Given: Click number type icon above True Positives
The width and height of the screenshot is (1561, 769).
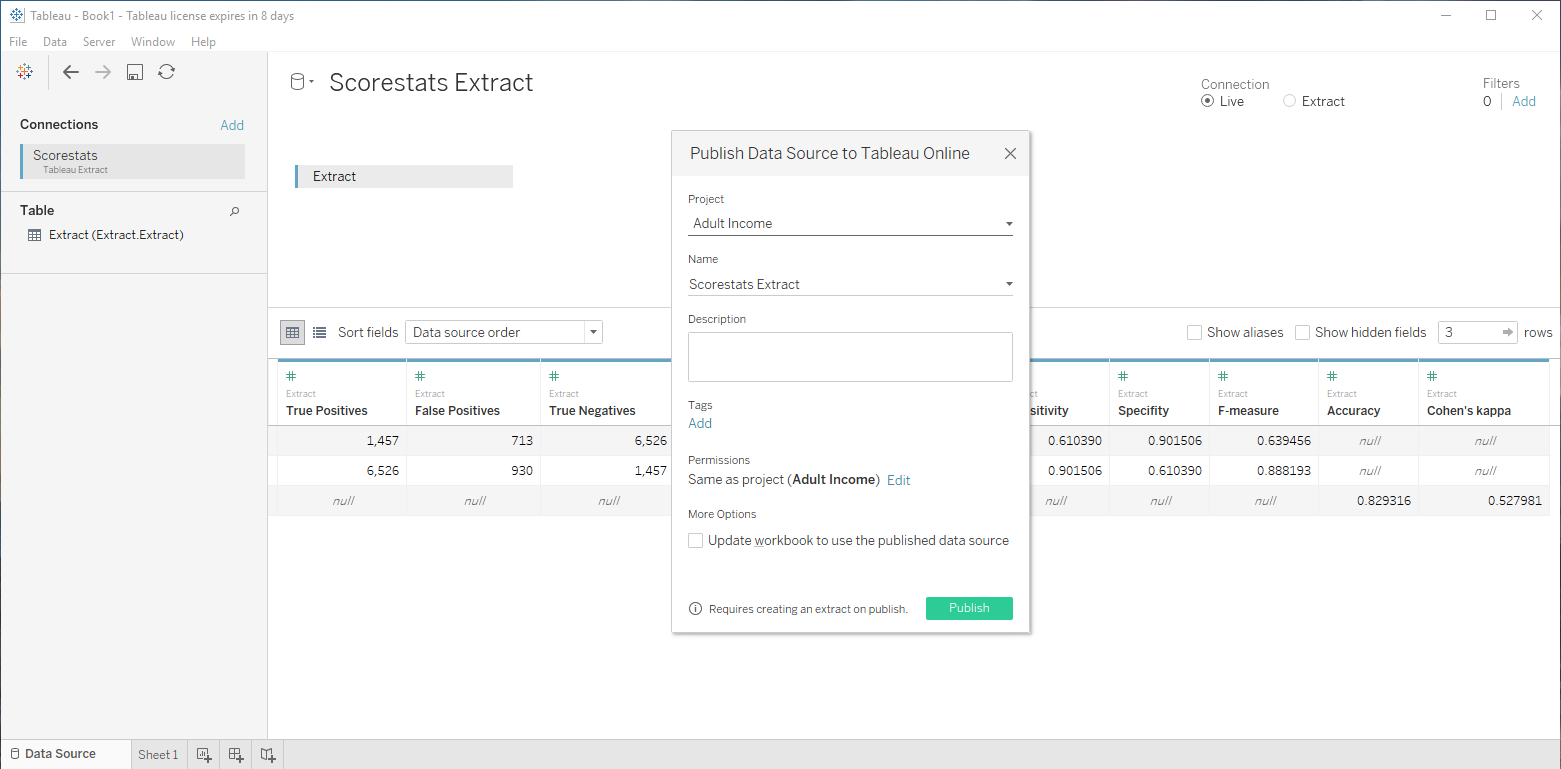Looking at the screenshot, I should coord(292,376).
